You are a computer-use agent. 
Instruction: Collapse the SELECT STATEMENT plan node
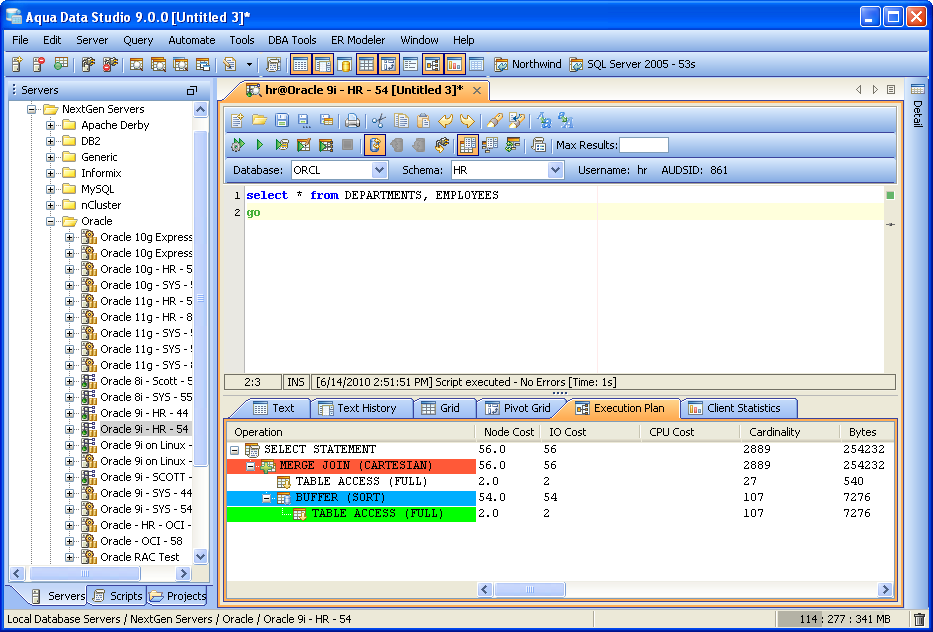[x=235, y=450]
